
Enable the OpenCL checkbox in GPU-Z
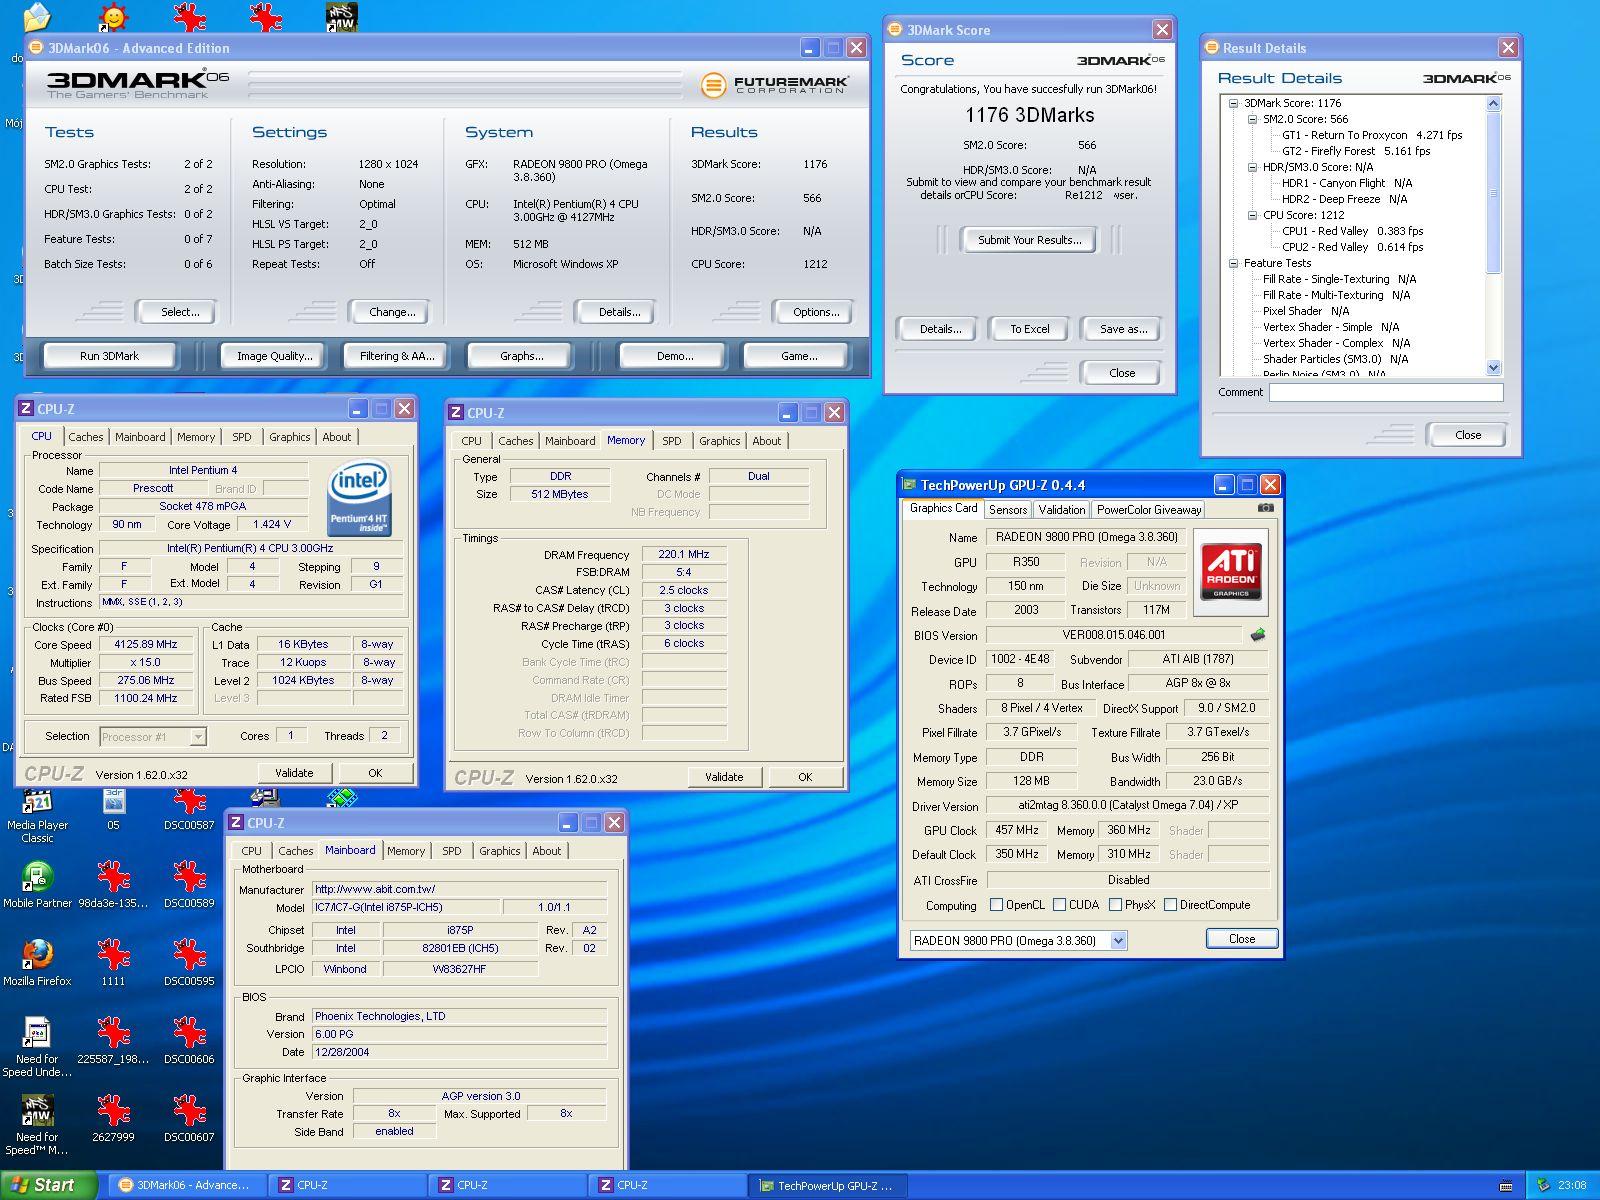996,905
